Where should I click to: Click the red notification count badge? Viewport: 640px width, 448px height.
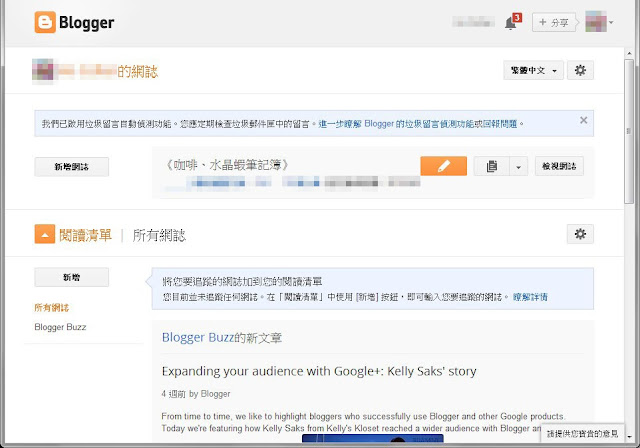(x=517, y=17)
